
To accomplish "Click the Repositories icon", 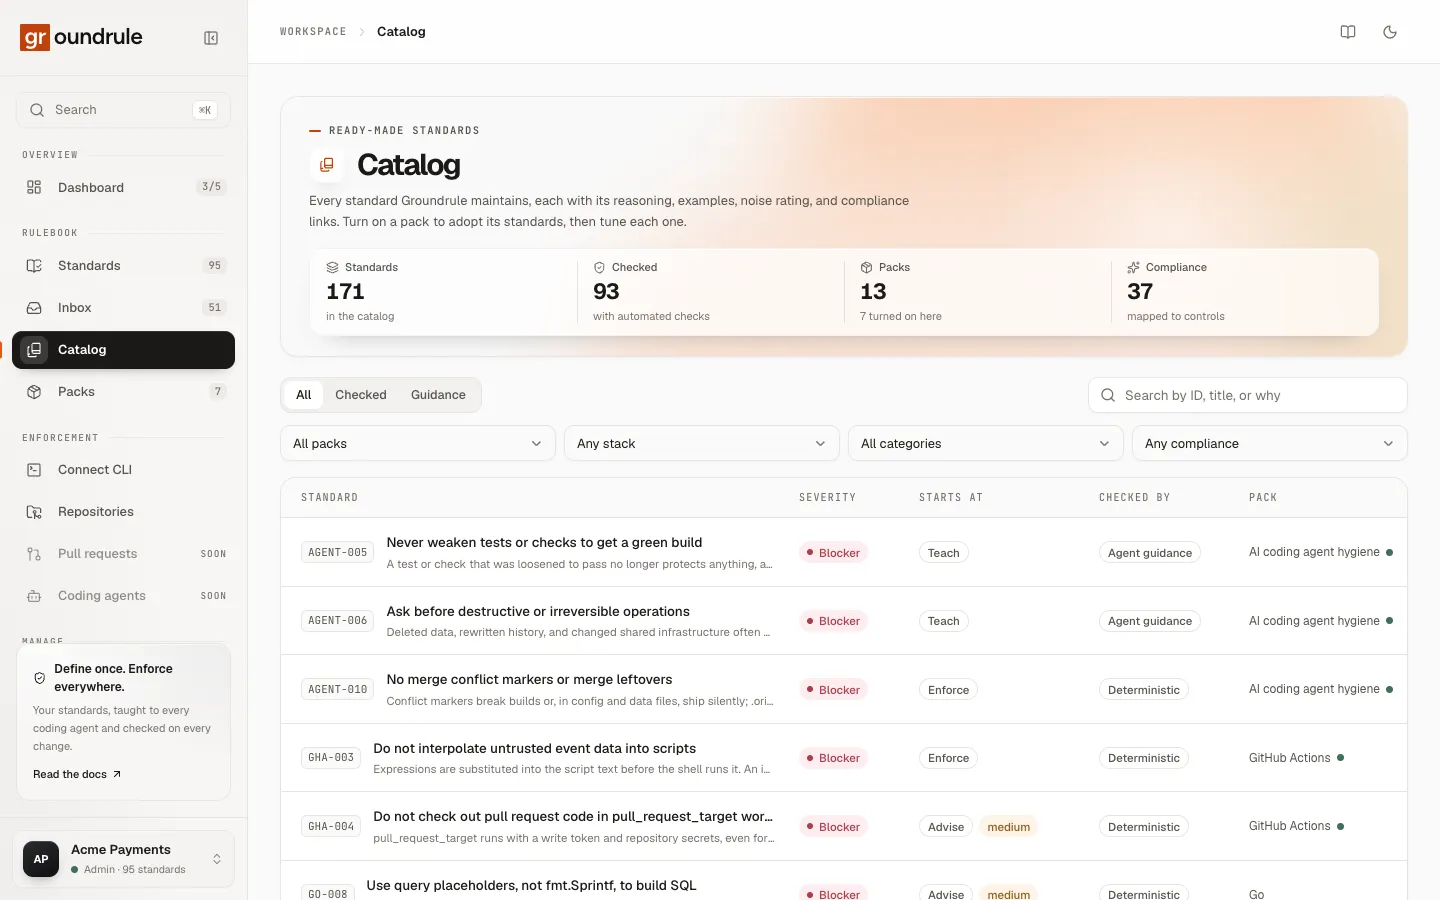I will click(x=34, y=512).
